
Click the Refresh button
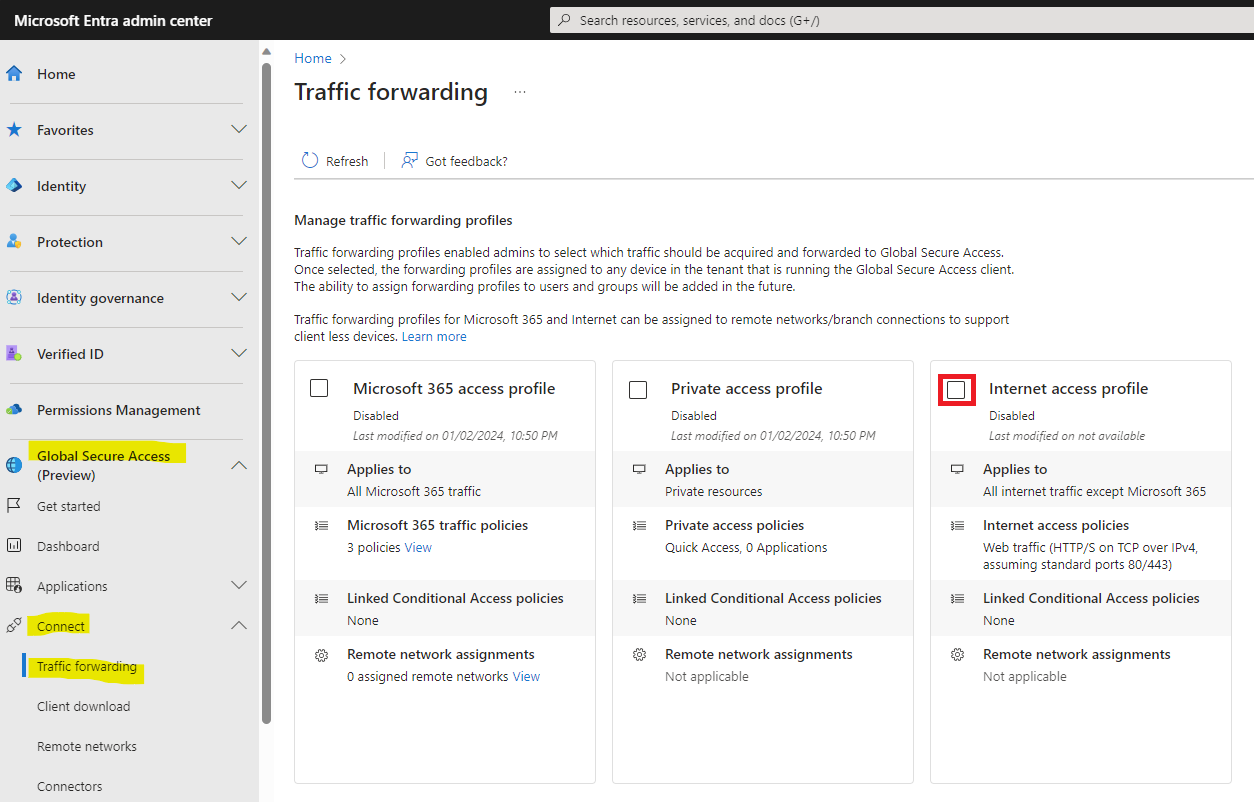coord(335,160)
